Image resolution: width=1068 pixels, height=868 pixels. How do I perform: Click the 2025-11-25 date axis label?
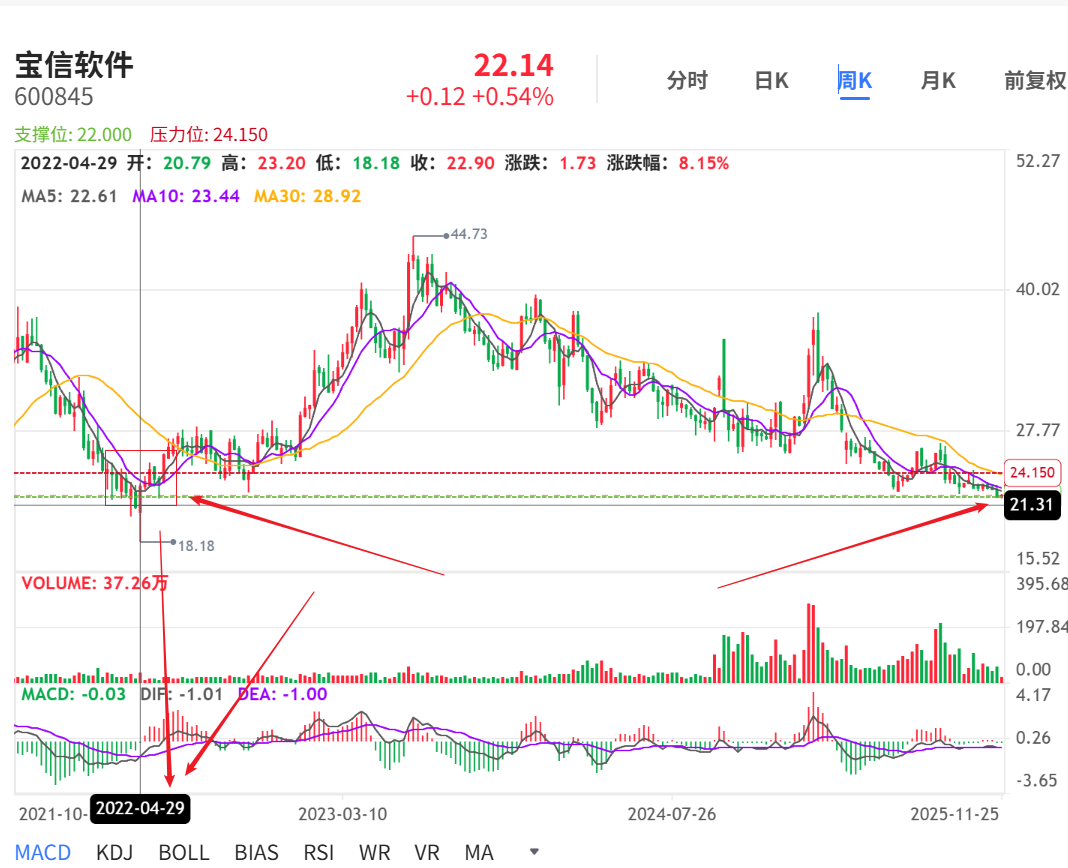point(955,814)
